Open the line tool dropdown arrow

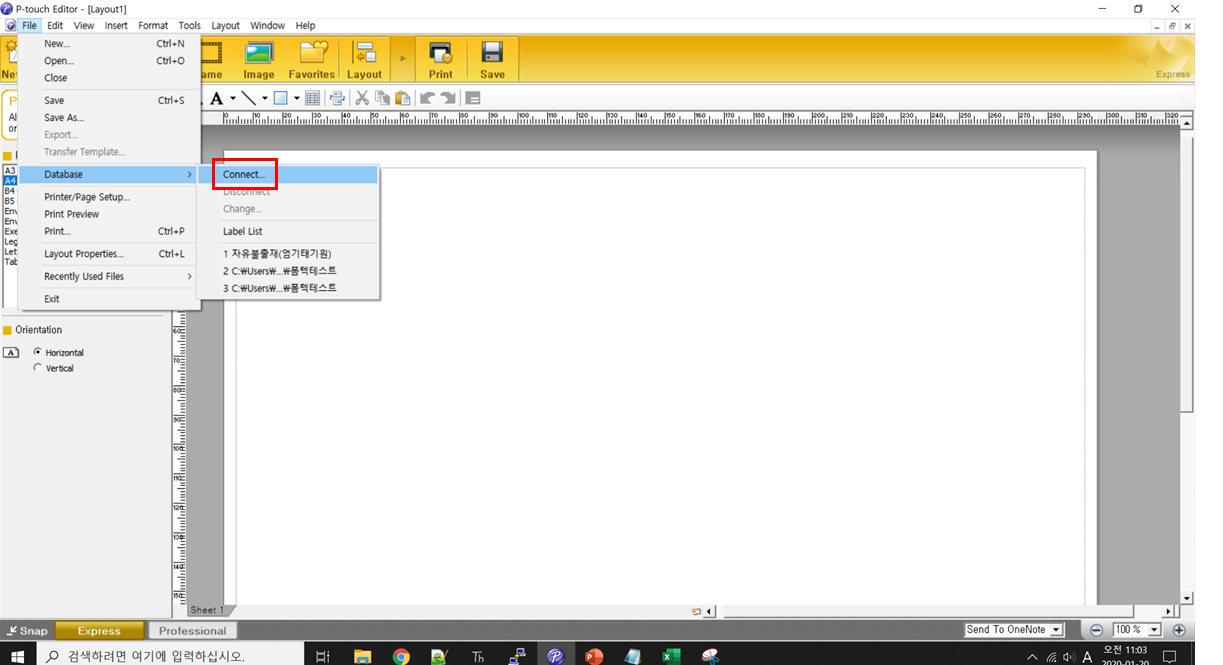pos(265,98)
